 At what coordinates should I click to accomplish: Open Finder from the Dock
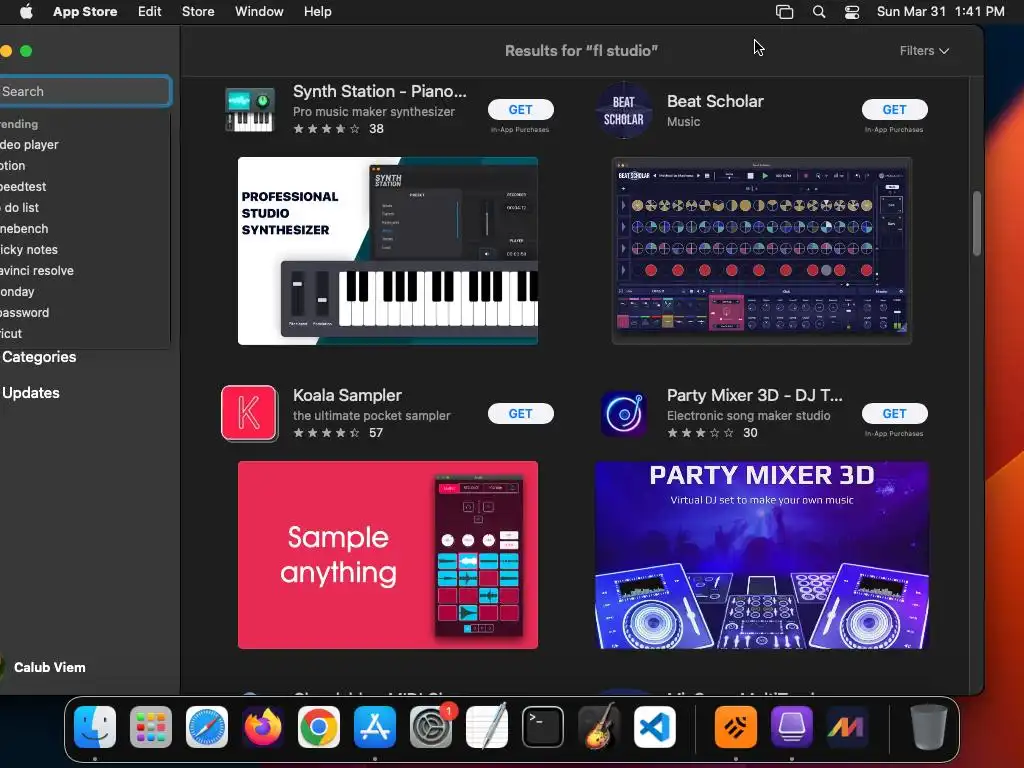pyautogui.click(x=95, y=727)
